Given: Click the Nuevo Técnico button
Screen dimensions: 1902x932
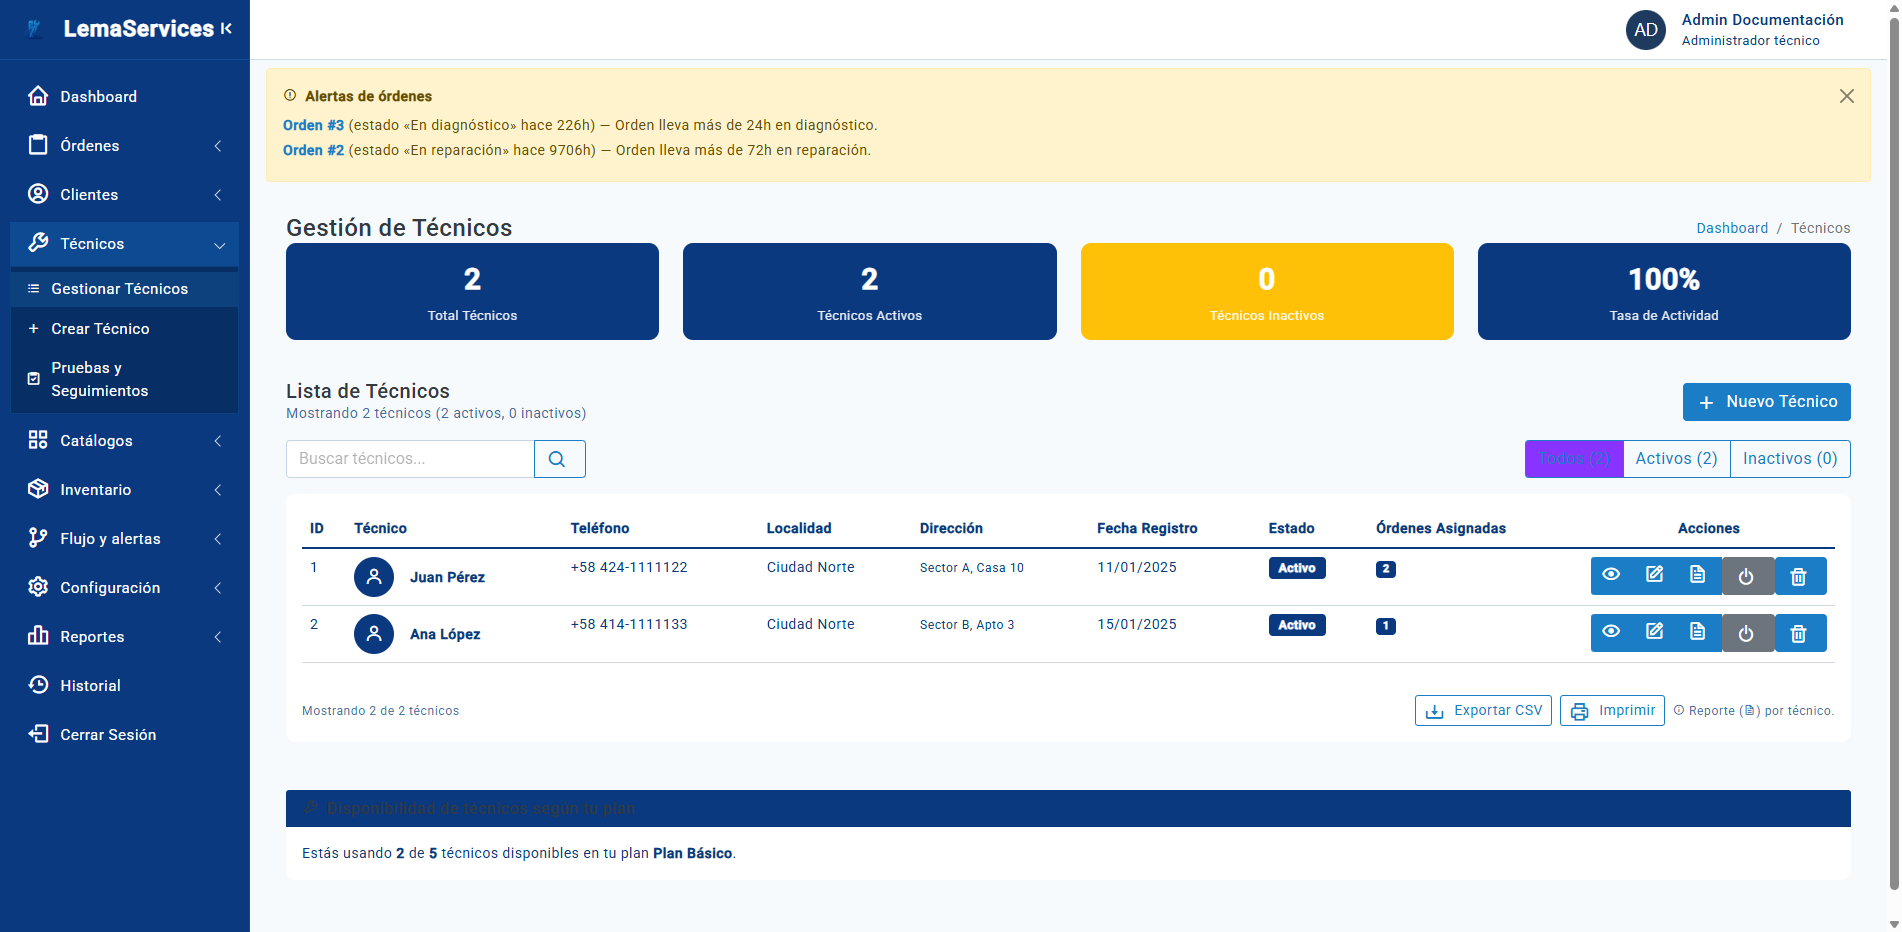Looking at the screenshot, I should (1766, 402).
